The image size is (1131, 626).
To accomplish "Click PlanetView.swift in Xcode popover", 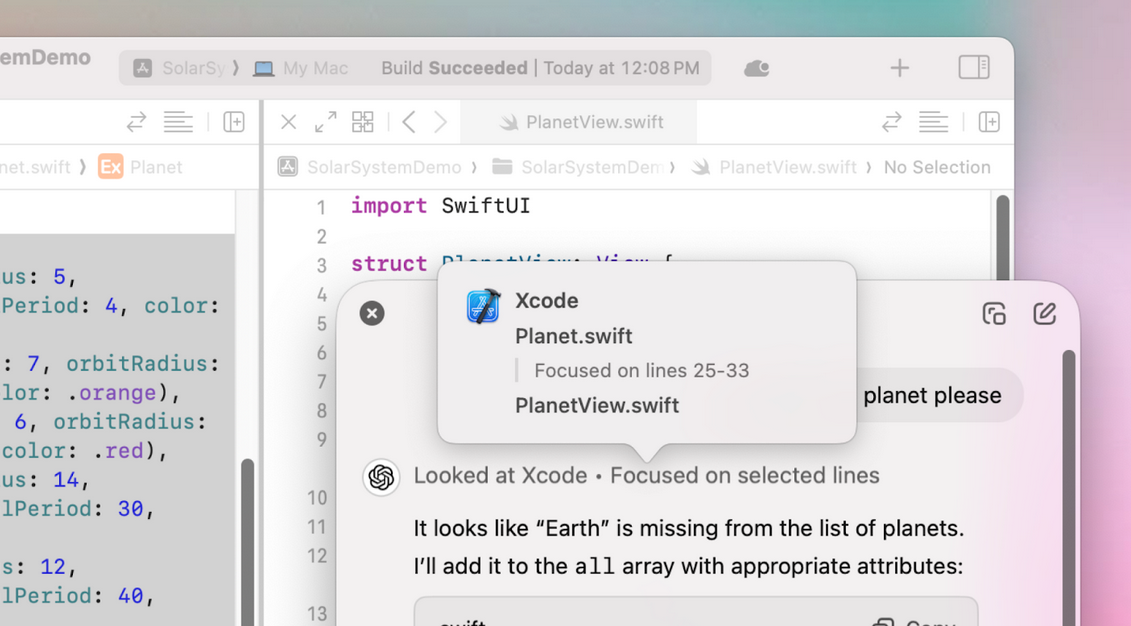I will tap(597, 405).
